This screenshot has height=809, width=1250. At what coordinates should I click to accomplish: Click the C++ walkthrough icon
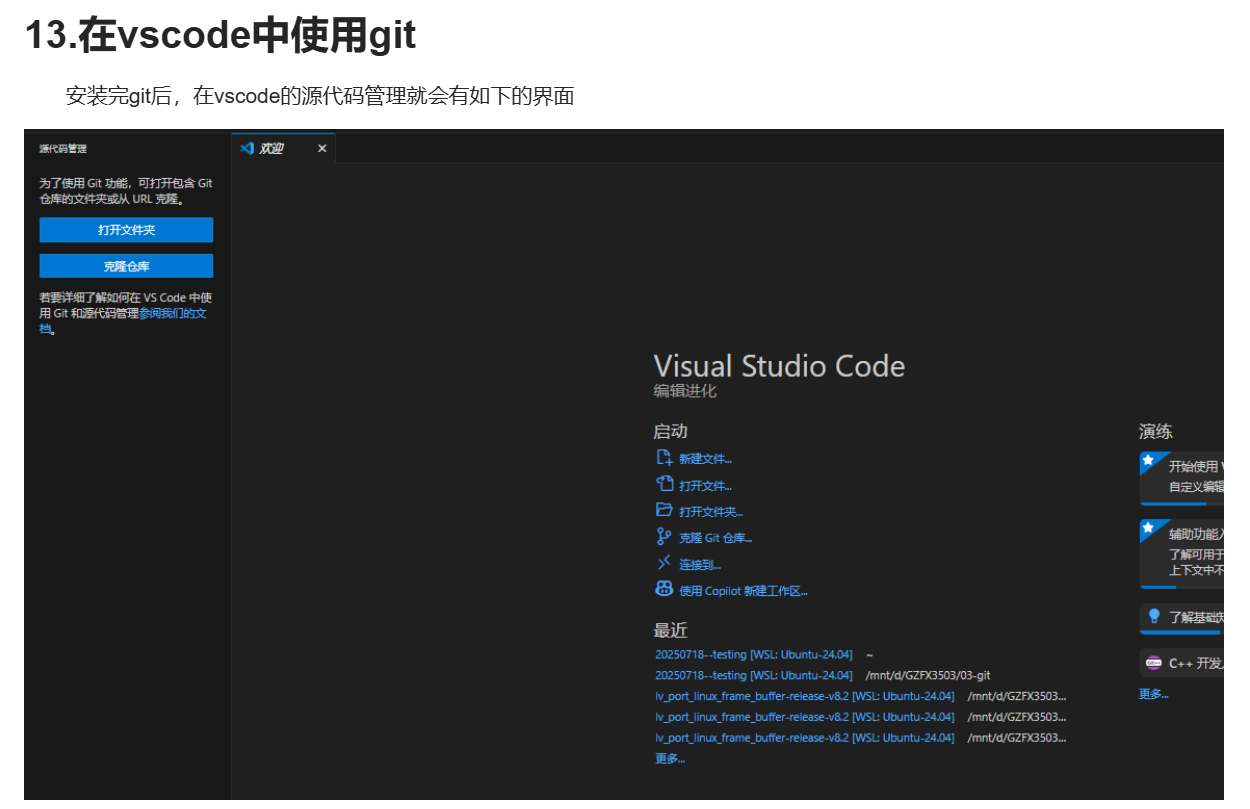pyautogui.click(x=1154, y=662)
